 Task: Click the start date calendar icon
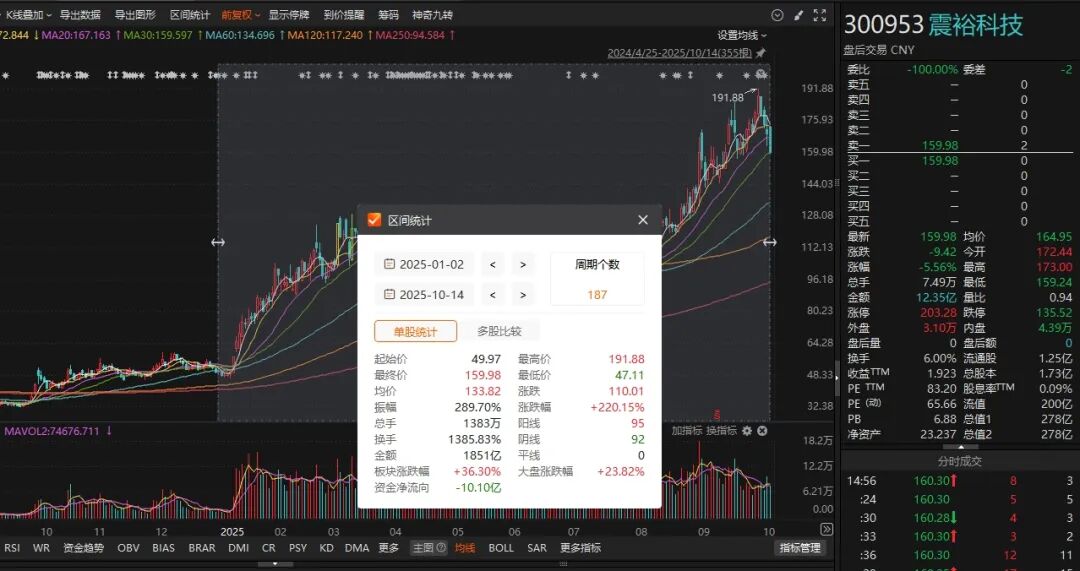(x=389, y=264)
